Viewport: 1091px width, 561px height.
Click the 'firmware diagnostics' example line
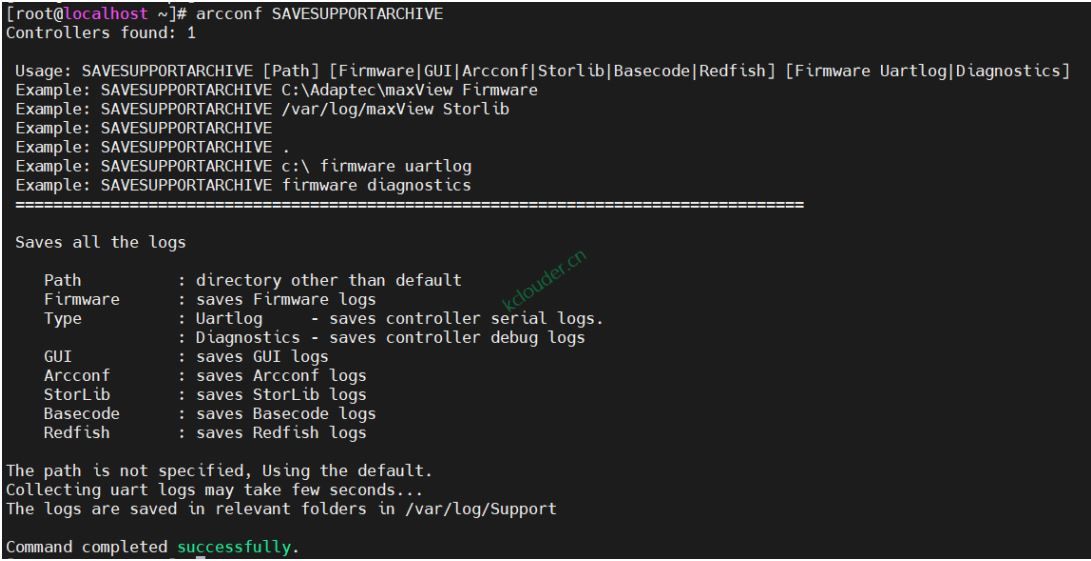(x=244, y=185)
